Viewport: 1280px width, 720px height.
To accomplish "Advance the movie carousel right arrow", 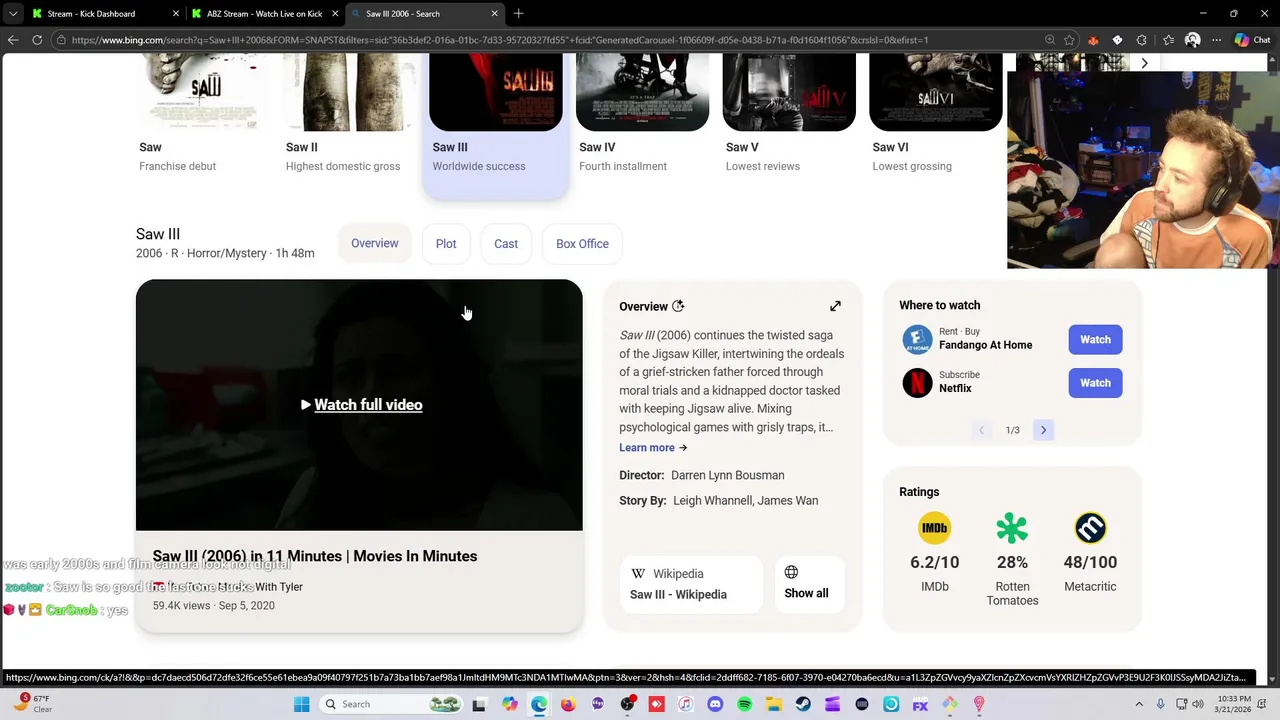I will point(1144,63).
